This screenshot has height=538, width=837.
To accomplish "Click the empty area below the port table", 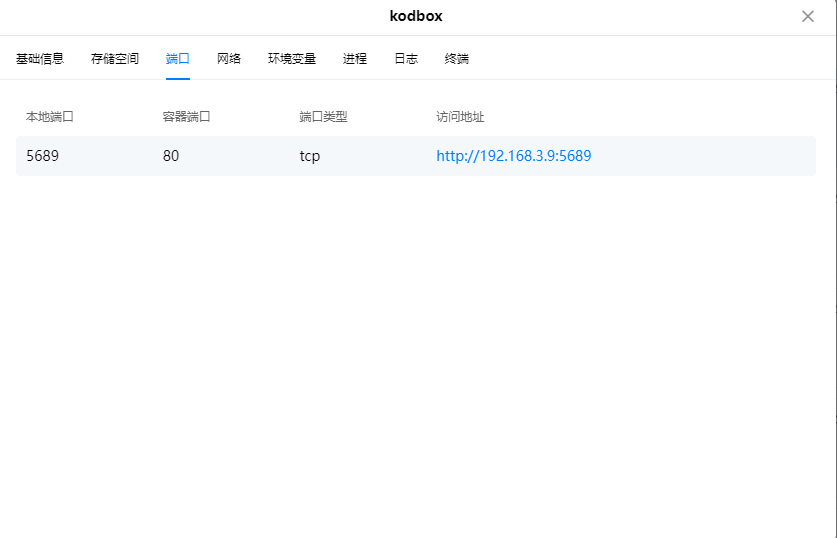I will [416, 350].
